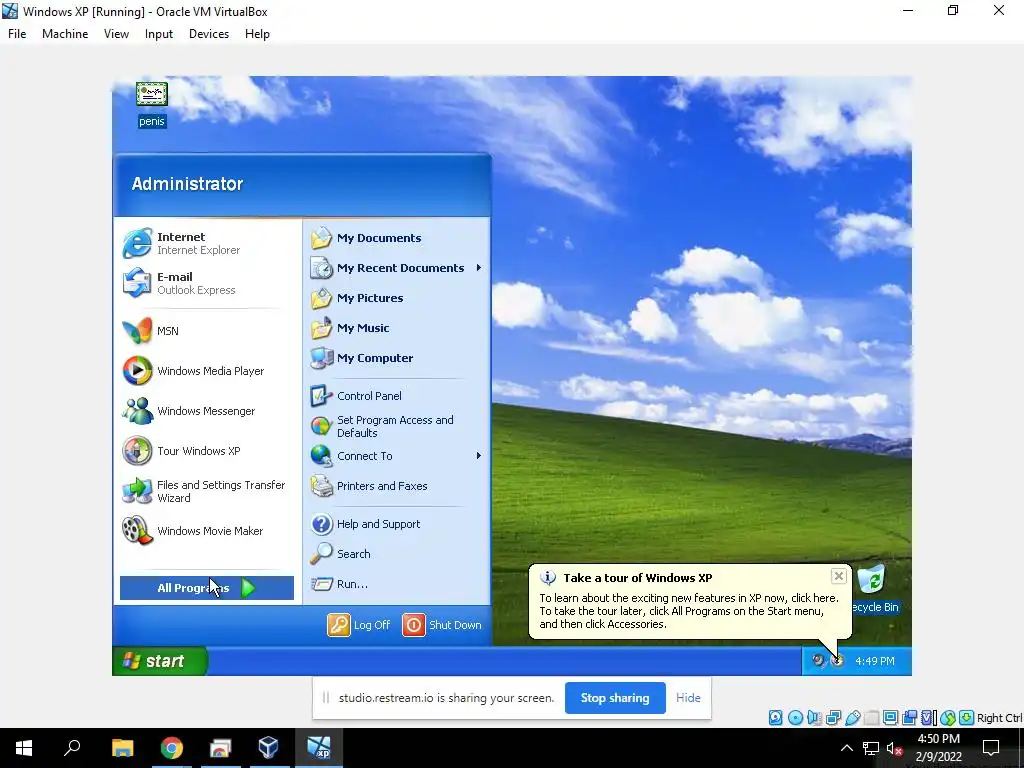1024x768 pixels.
Task: Click VirtualBox shared folders status icon
Action: coord(871,718)
